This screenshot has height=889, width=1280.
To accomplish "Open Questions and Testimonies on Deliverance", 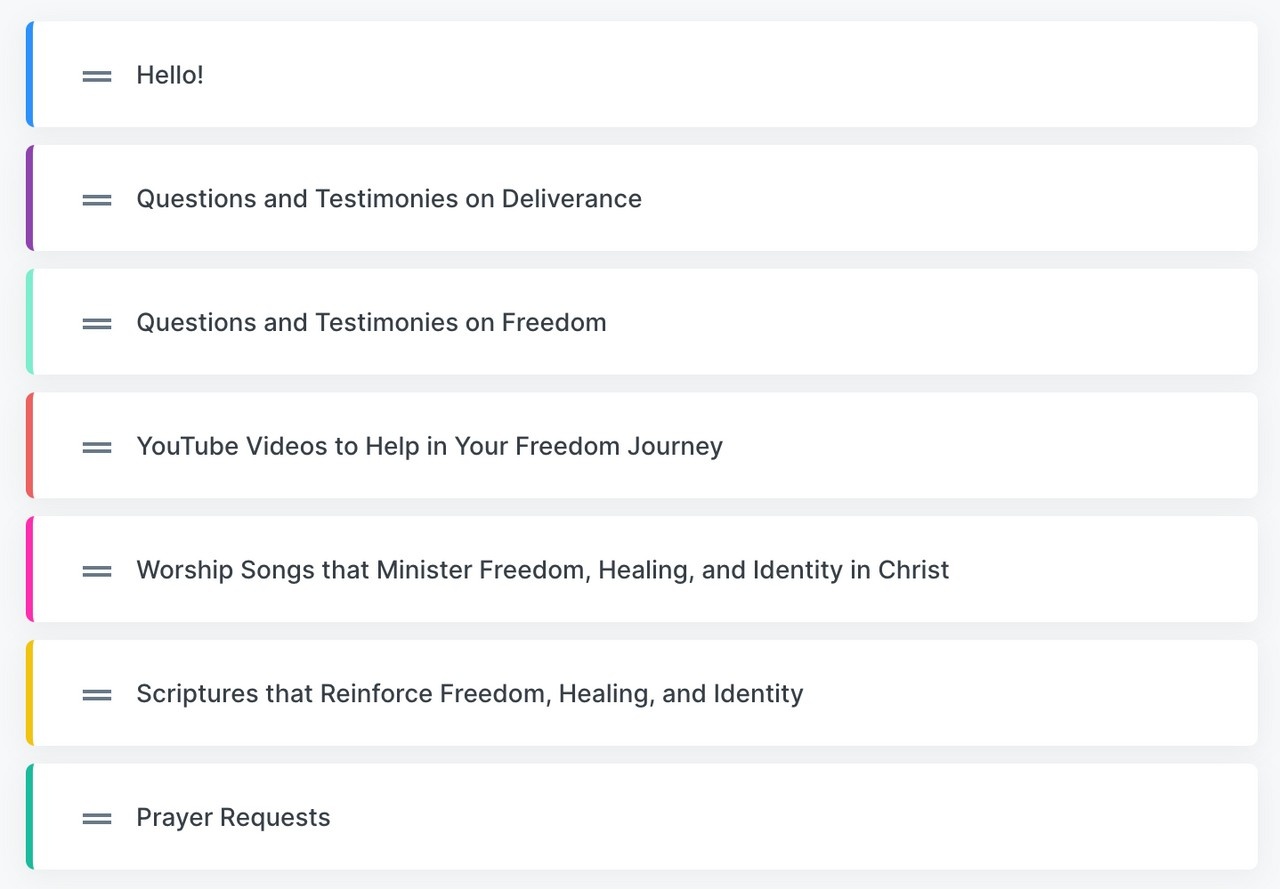I will pos(389,199).
